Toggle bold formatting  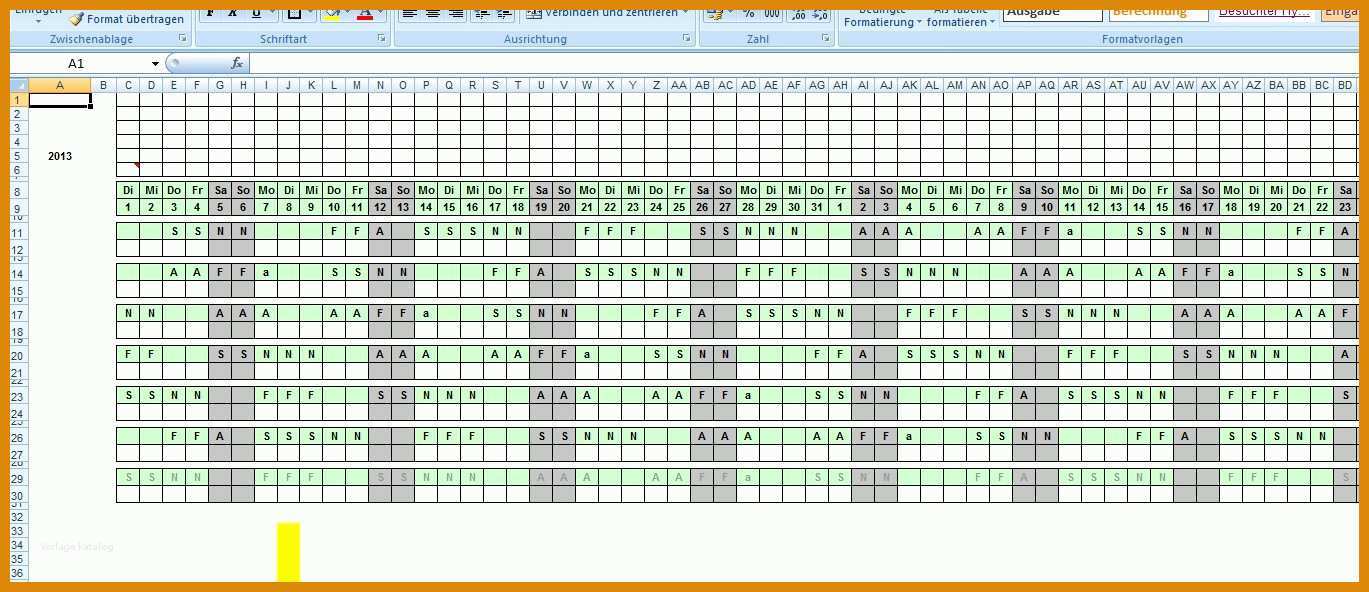[210, 12]
